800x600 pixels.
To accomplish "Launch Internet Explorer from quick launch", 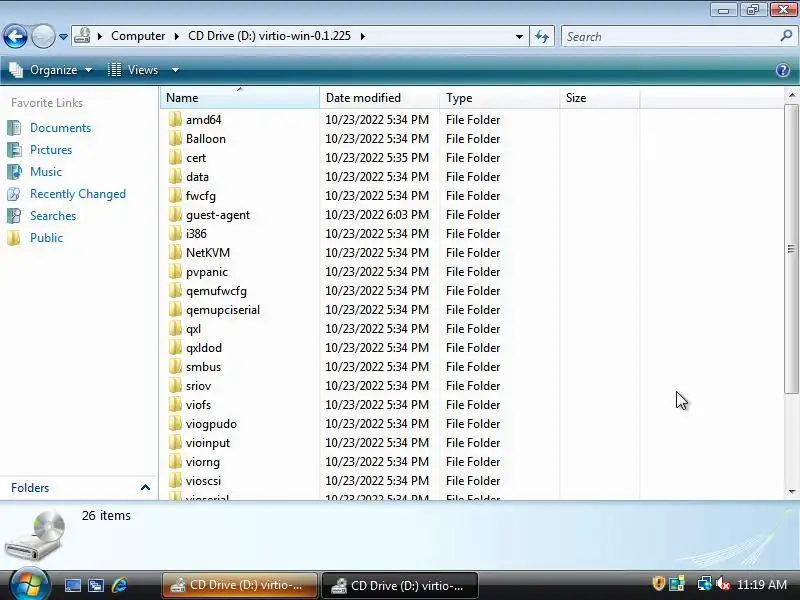I will tap(119, 585).
